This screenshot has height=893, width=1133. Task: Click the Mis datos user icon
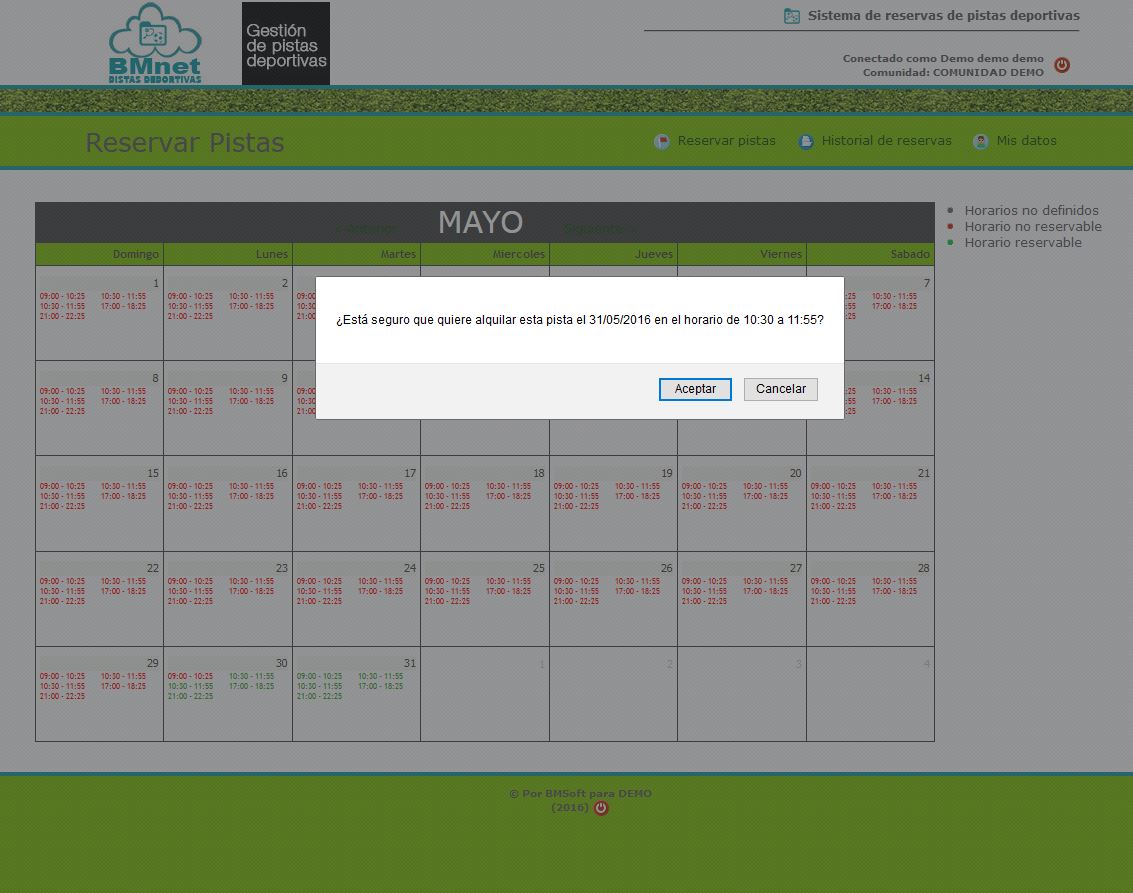coord(981,142)
